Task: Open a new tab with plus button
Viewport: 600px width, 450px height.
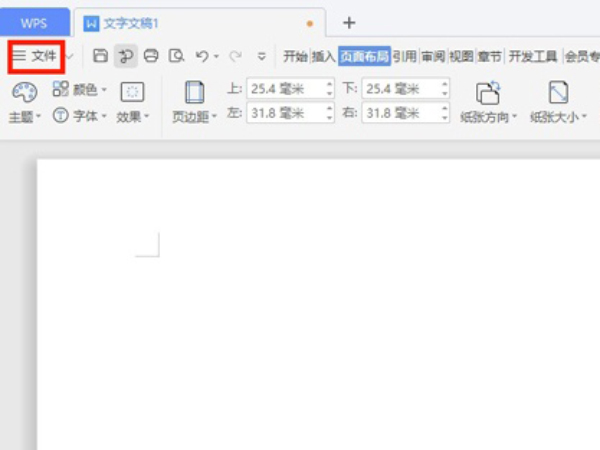Action: 349,22
